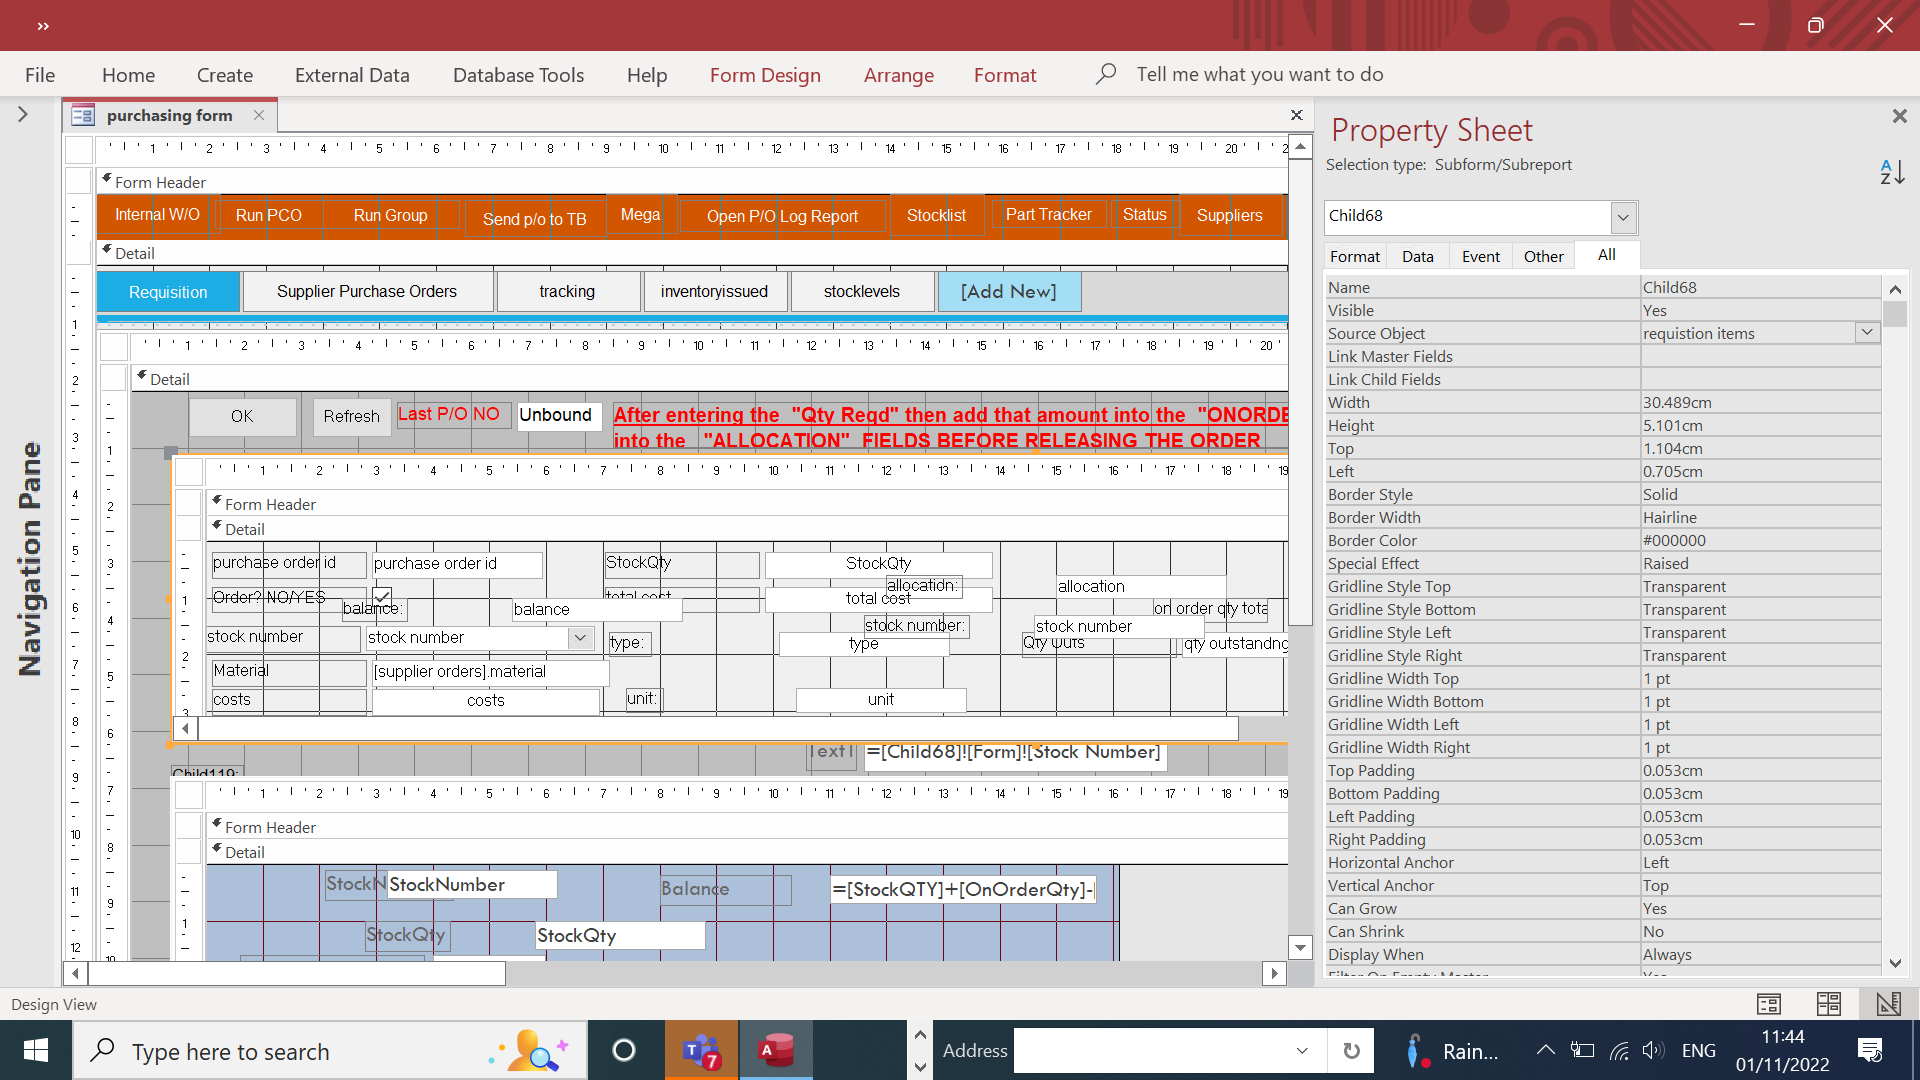Open the stock number combo box dropdown
The image size is (1920, 1080).
coord(580,638)
